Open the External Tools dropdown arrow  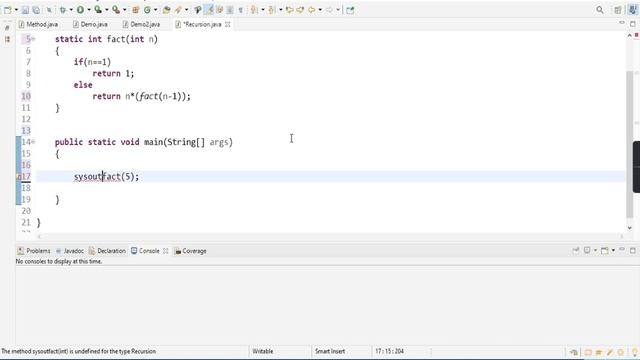[125, 10]
